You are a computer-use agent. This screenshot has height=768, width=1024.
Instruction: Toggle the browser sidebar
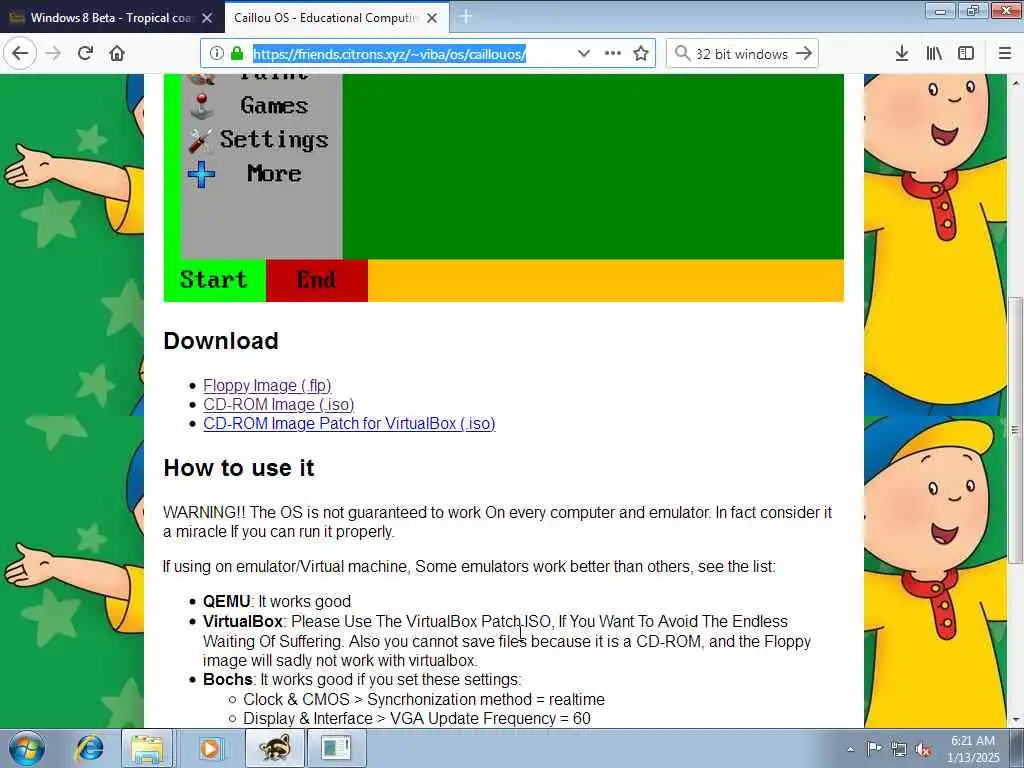tap(966, 53)
